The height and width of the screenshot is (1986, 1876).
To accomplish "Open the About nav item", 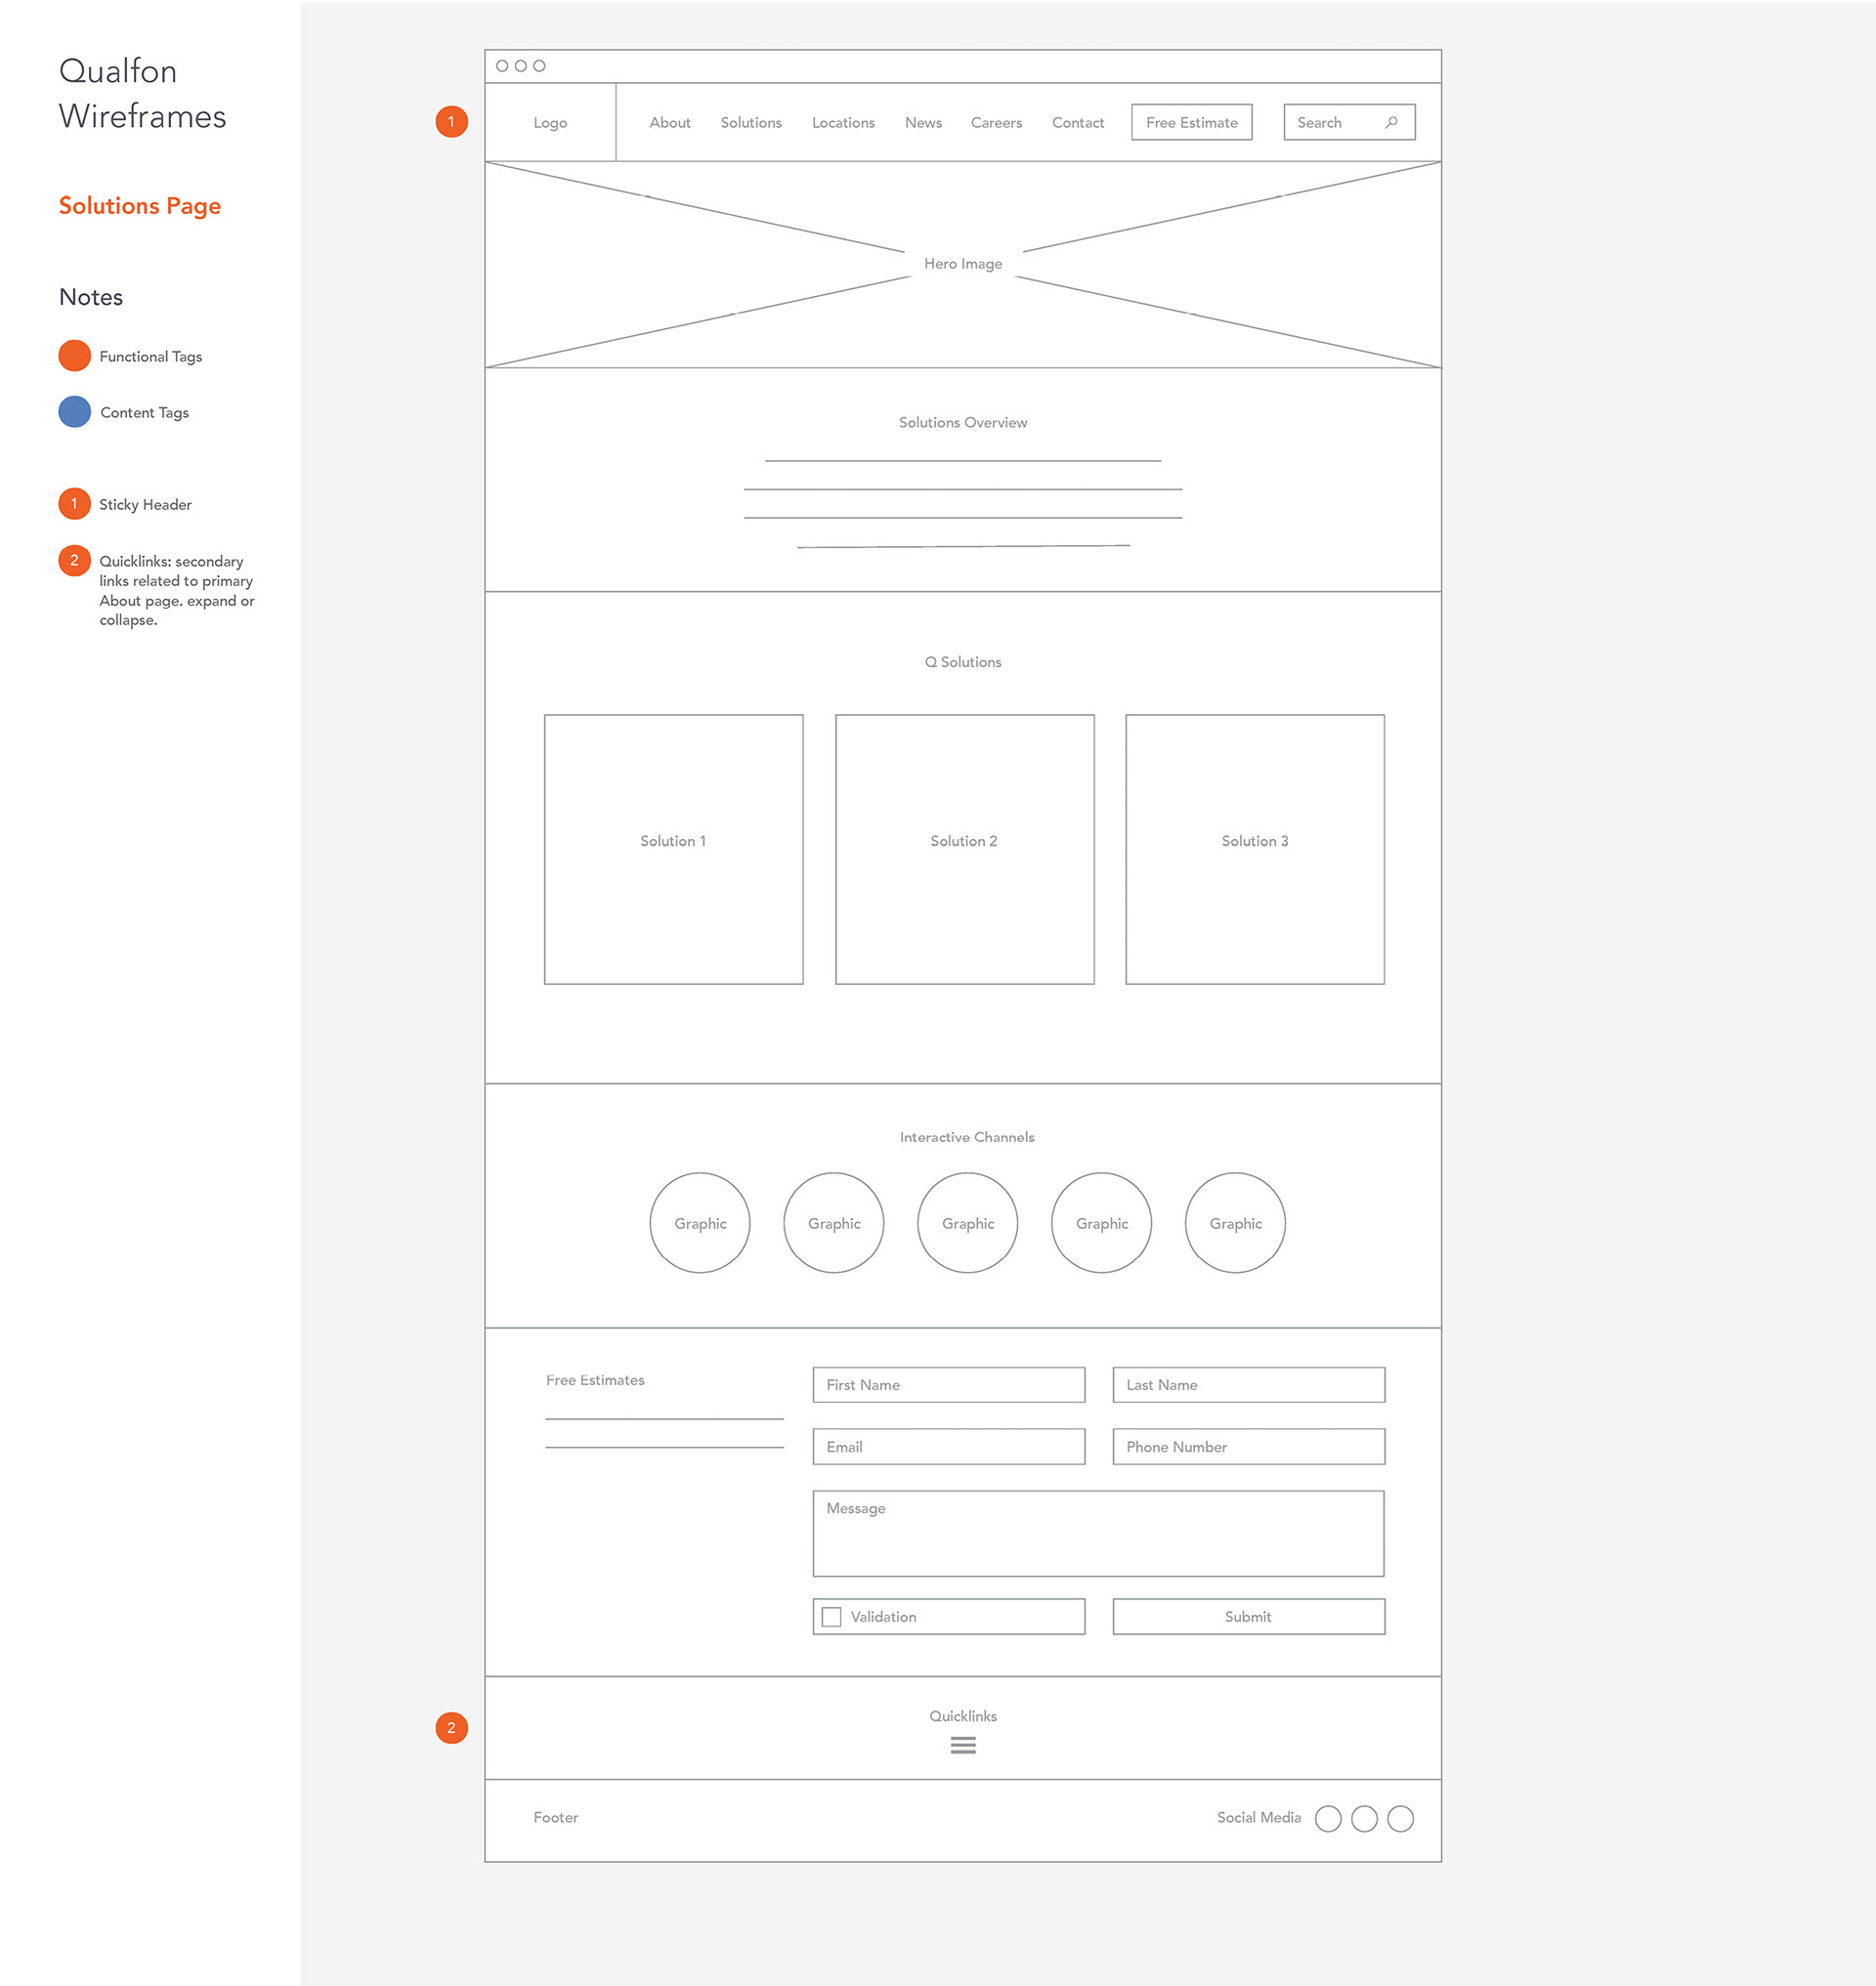I will click(x=670, y=122).
